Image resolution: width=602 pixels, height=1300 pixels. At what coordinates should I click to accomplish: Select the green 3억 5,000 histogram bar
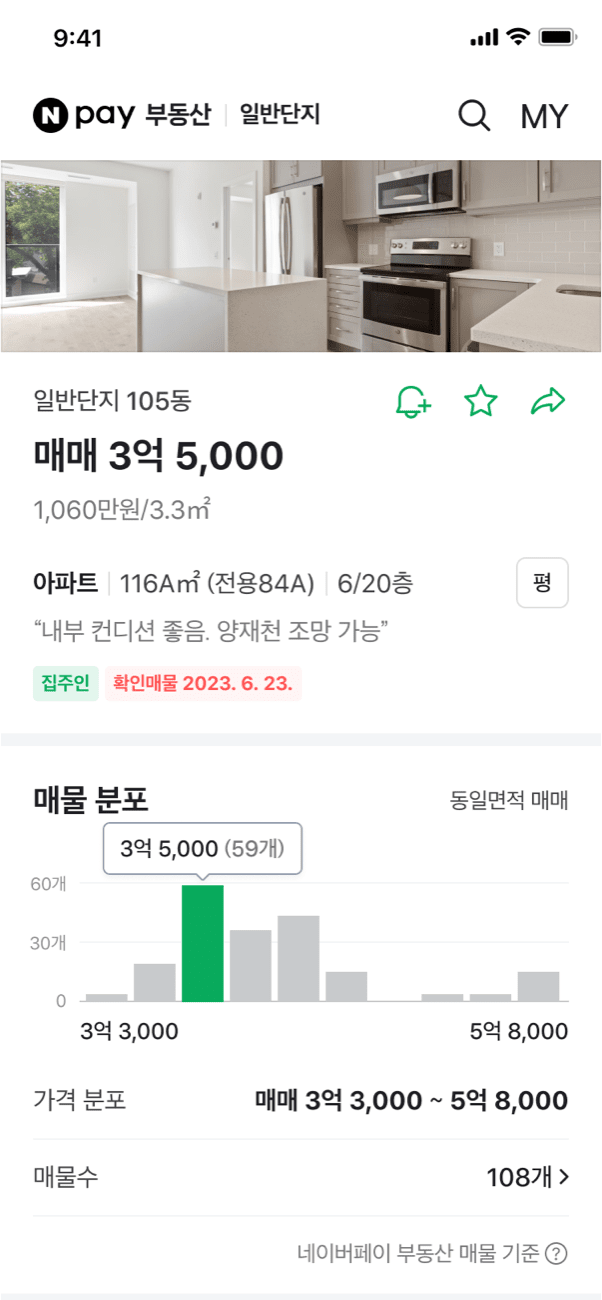[202, 943]
